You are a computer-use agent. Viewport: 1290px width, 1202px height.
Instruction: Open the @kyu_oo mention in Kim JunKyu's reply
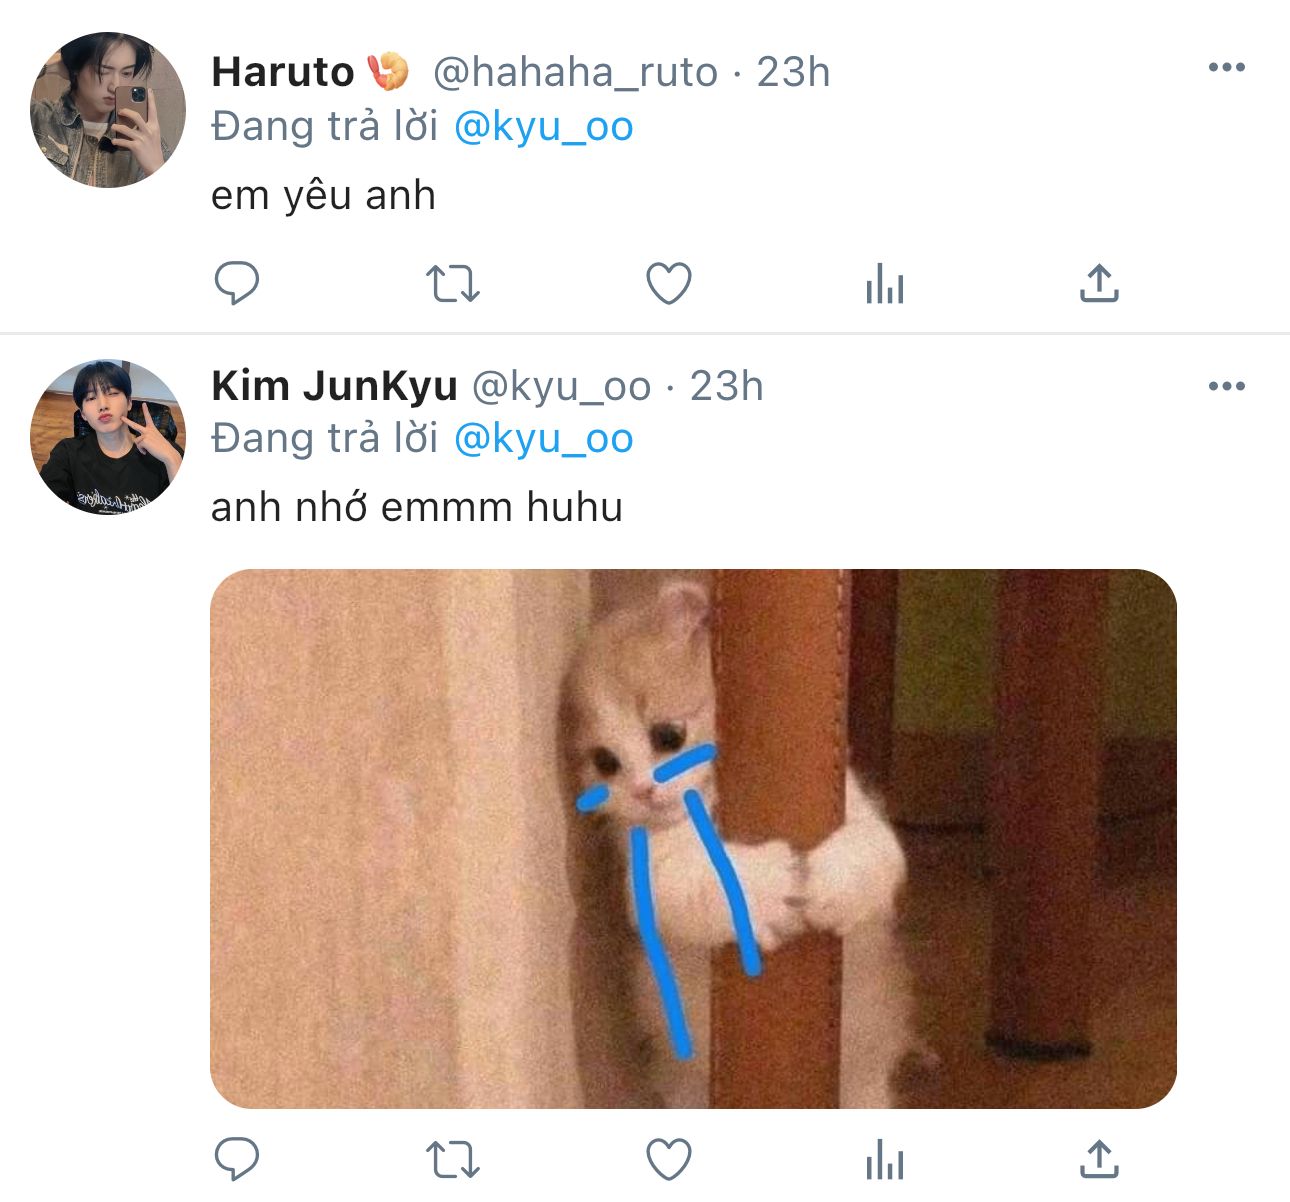(544, 439)
